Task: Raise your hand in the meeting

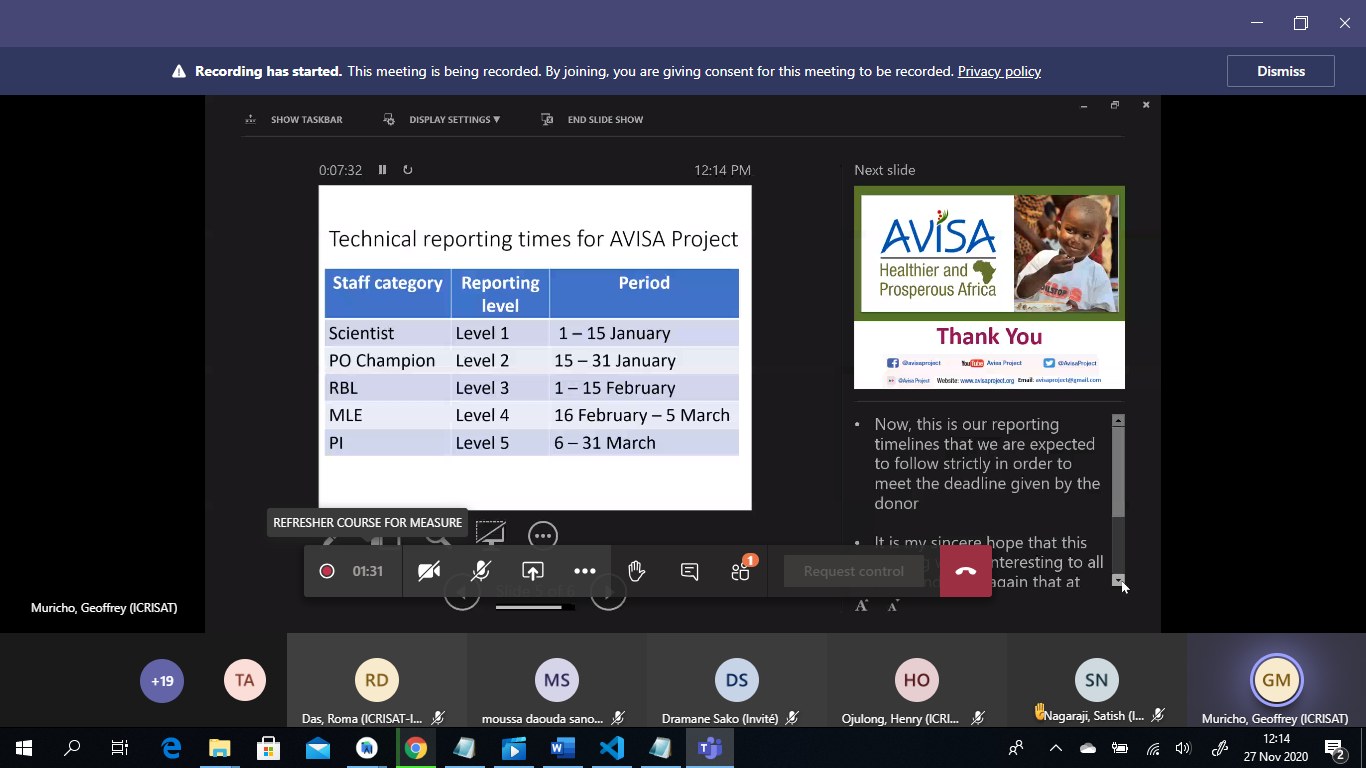Action: 636,571
